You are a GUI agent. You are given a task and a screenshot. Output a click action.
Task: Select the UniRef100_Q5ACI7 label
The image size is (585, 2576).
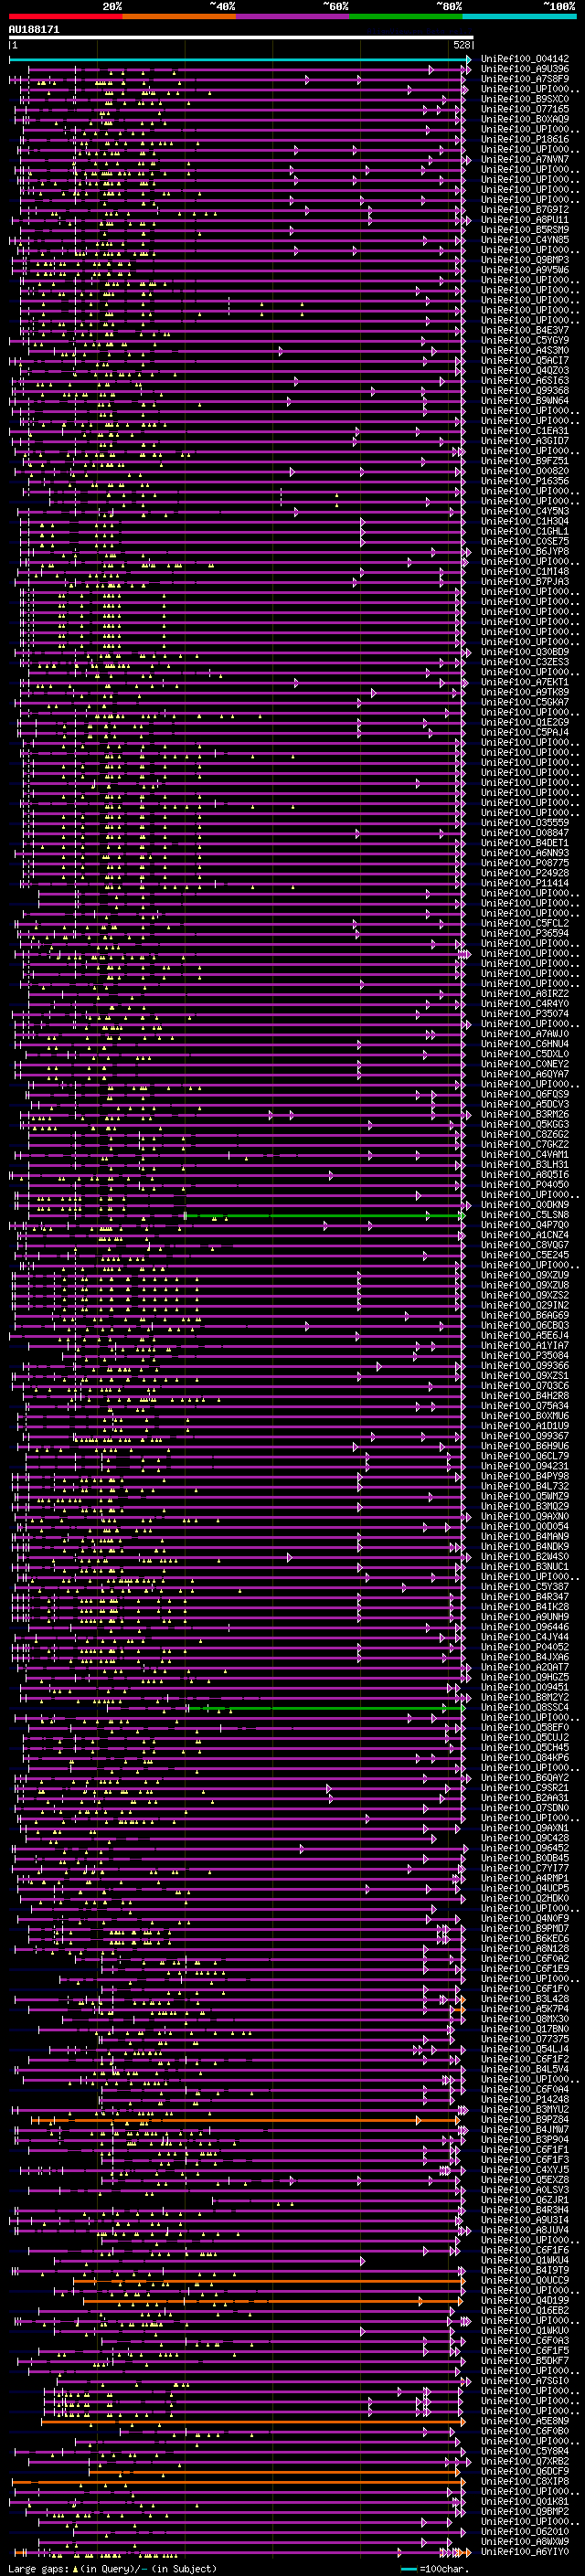(x=525, y=361)
